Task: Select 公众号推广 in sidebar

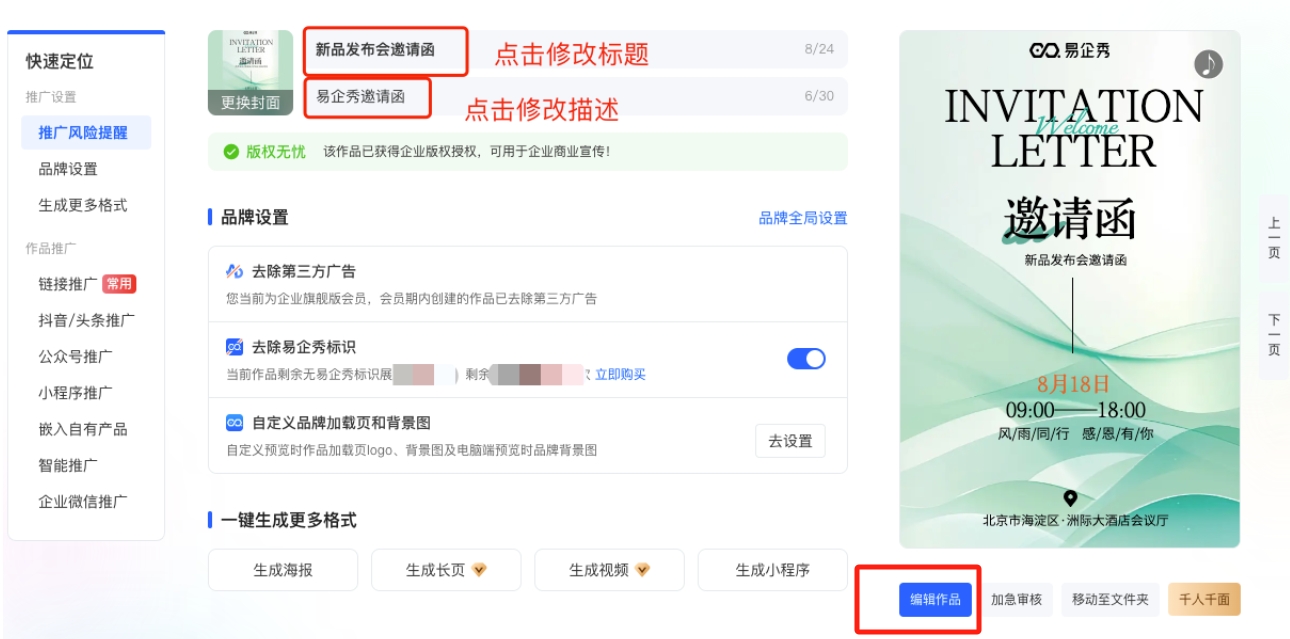Action: coord(75,356)
